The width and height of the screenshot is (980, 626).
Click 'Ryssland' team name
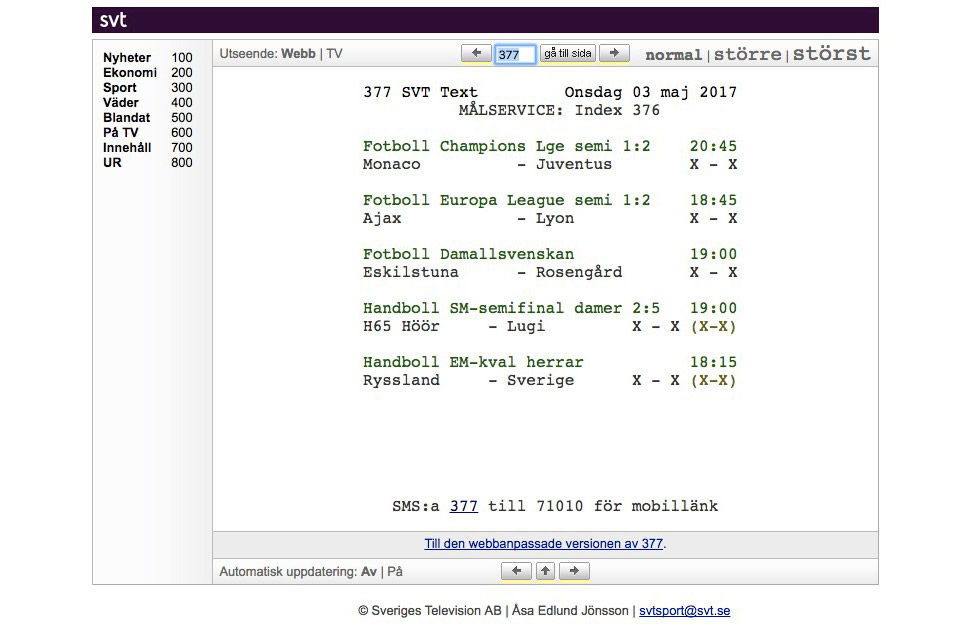click(x=401, y=380)
